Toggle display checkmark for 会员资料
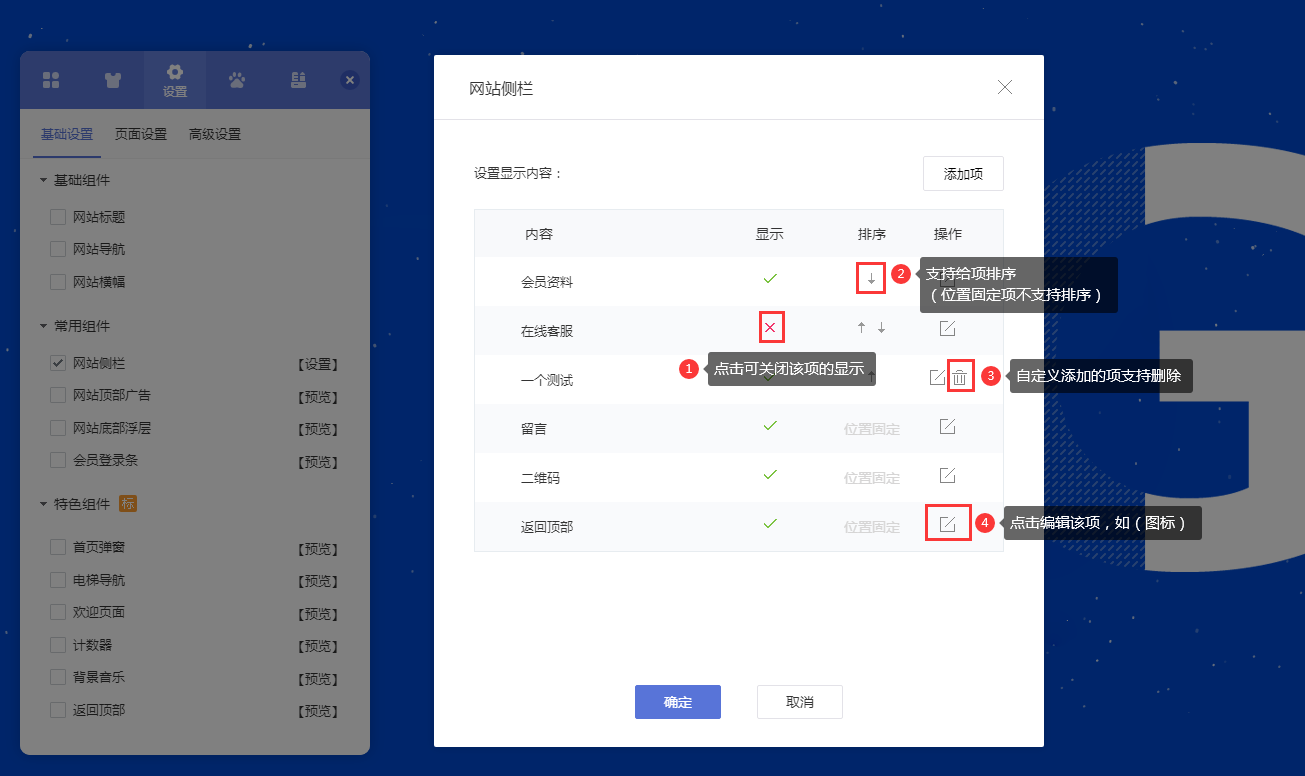1305x776 pixels. [770, 278]
